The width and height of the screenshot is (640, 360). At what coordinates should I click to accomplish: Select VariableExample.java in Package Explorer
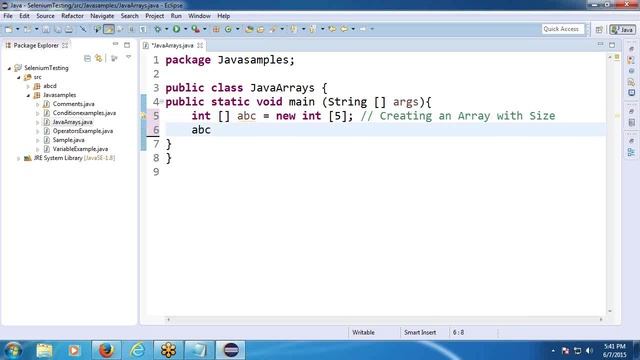[x=80, y=149]
